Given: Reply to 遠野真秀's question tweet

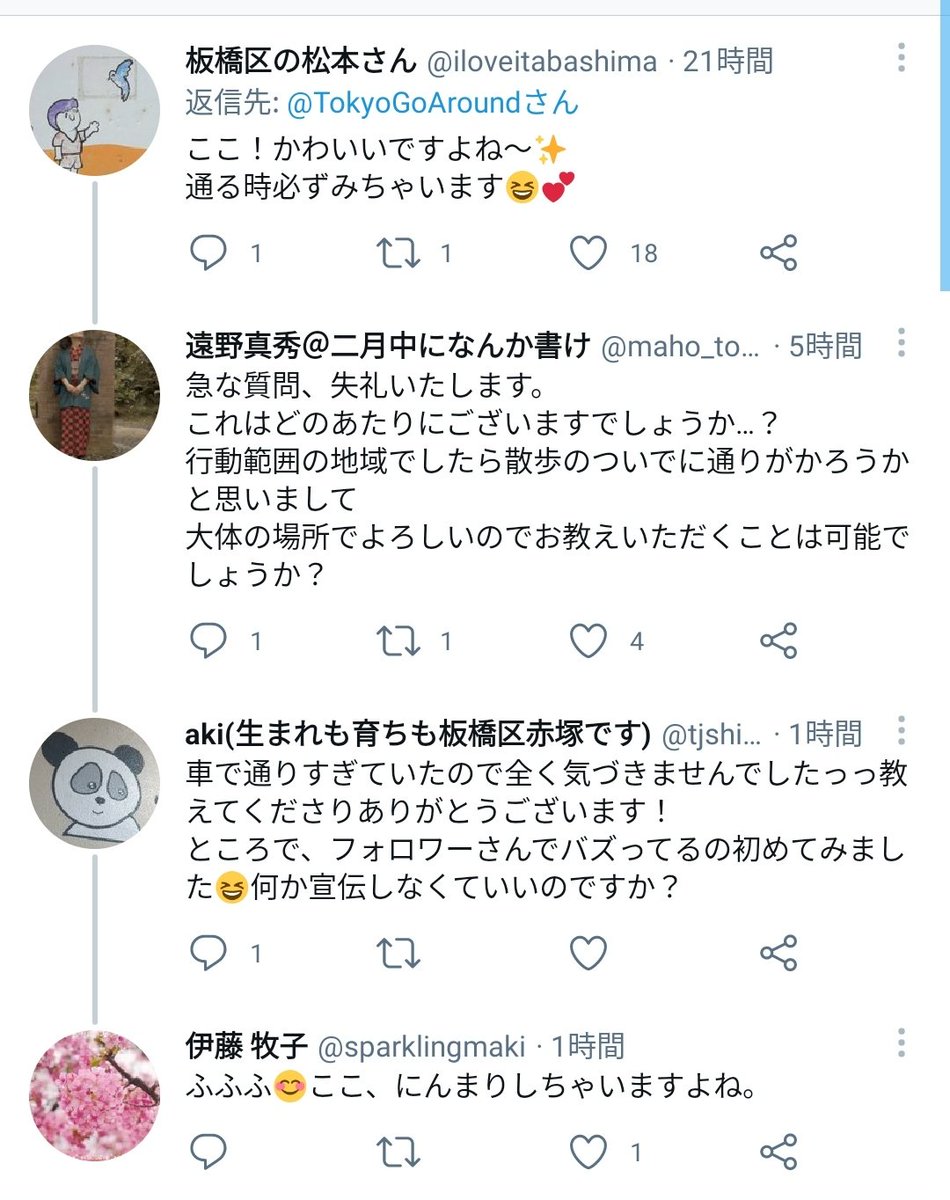Looking at the screenshot, I should (208, 640).
